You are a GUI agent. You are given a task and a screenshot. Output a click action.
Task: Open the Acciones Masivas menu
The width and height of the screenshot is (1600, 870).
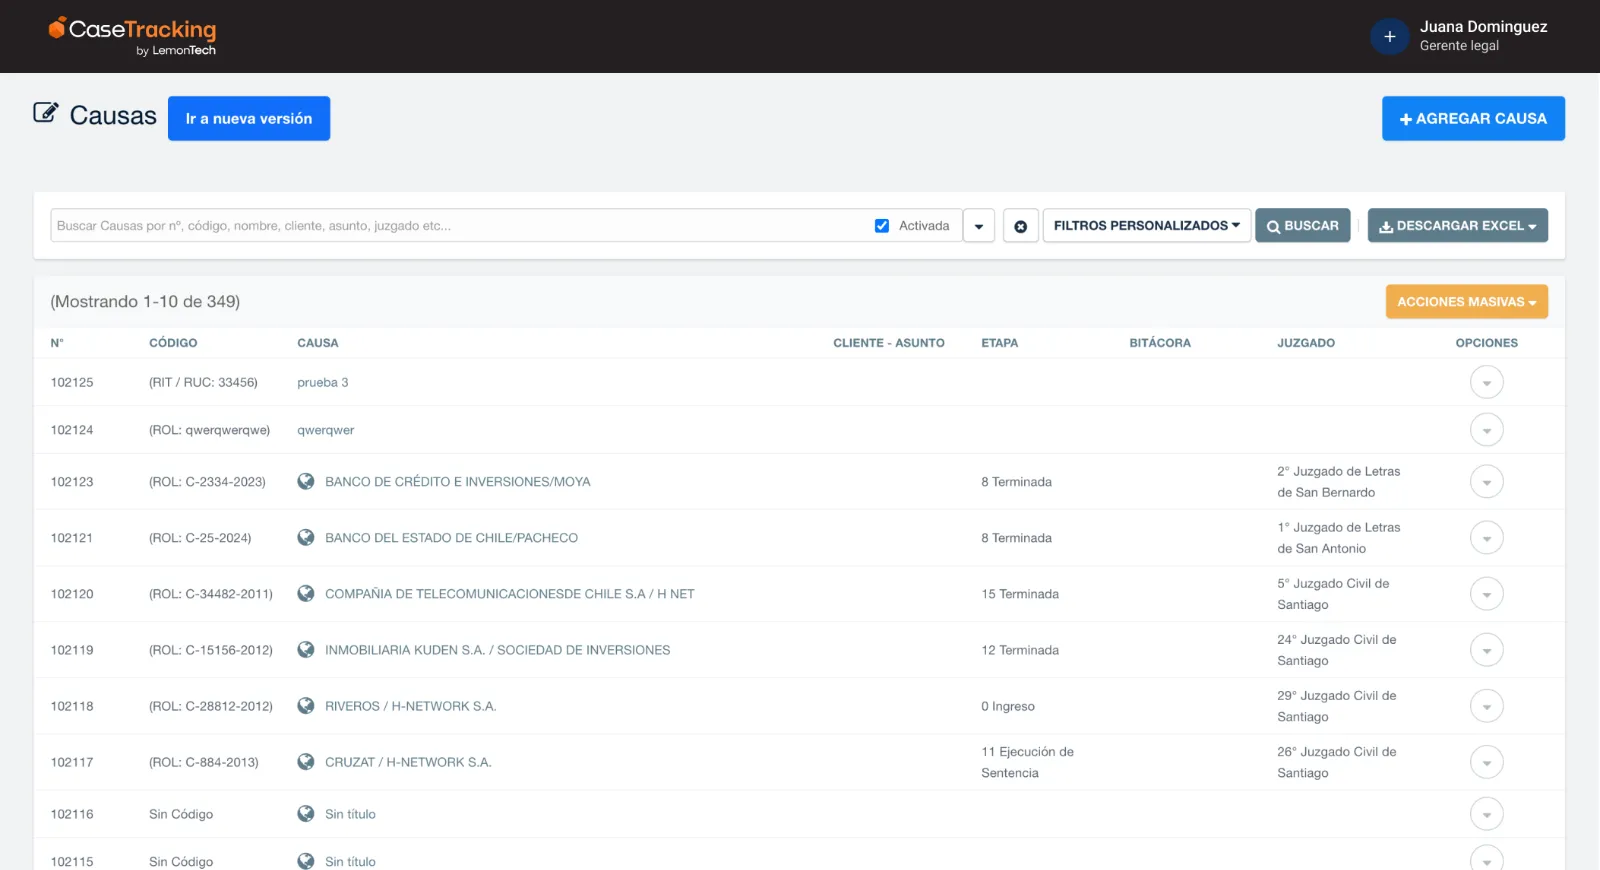[x=1466, y=302]
